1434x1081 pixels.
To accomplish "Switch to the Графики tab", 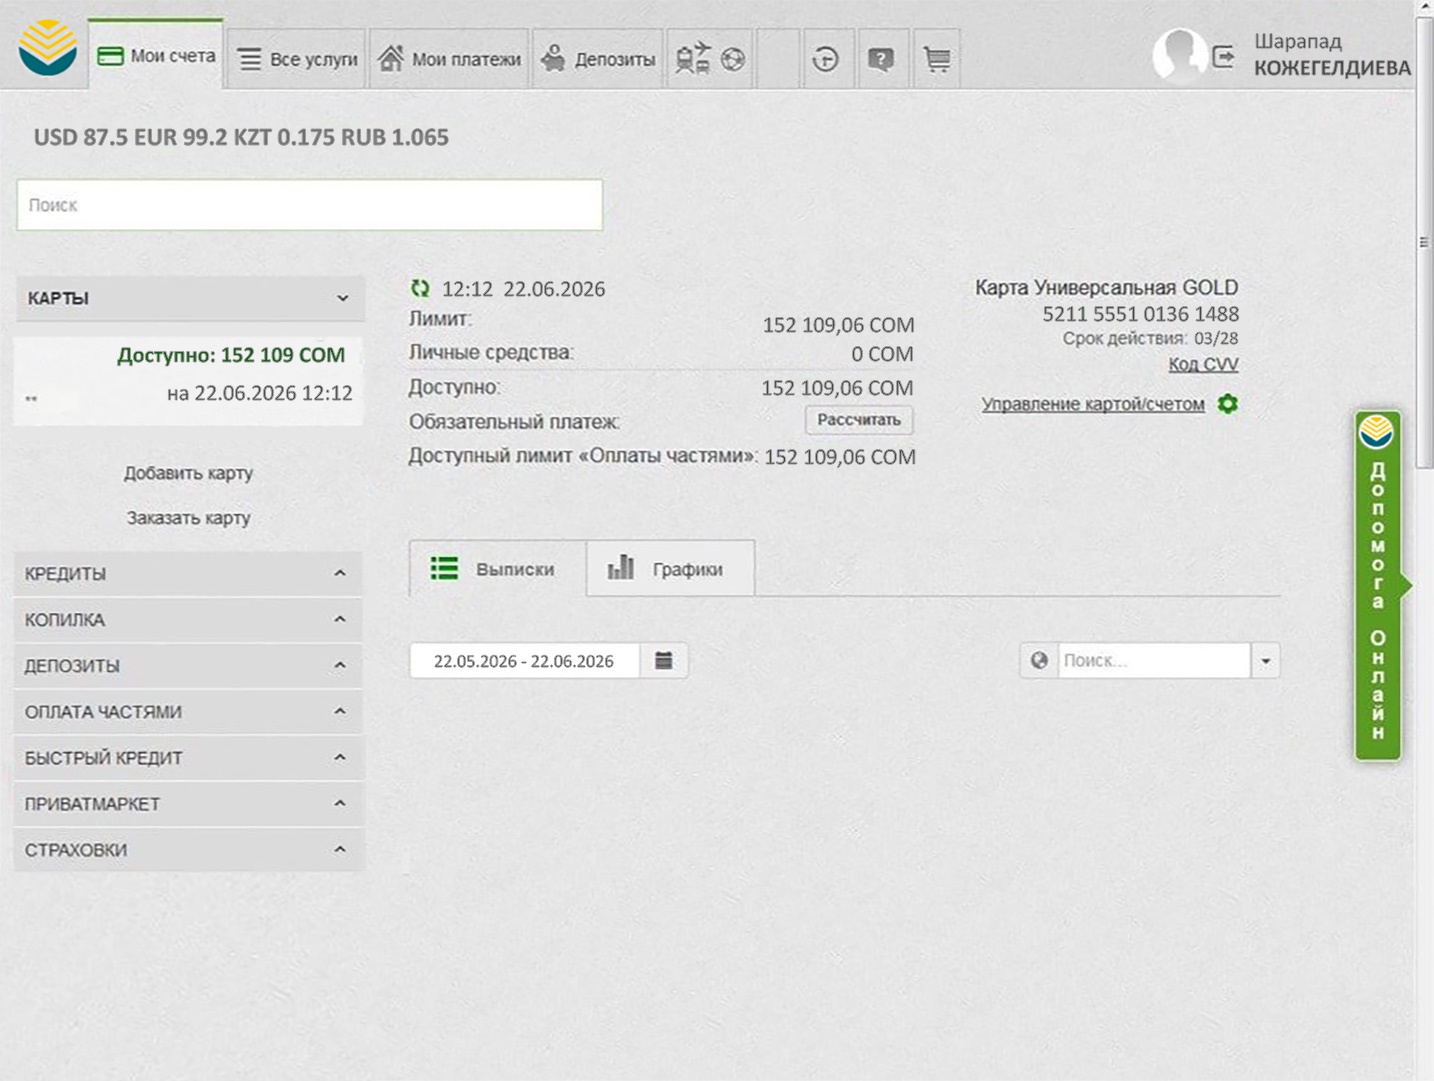I will coord(670,568).
